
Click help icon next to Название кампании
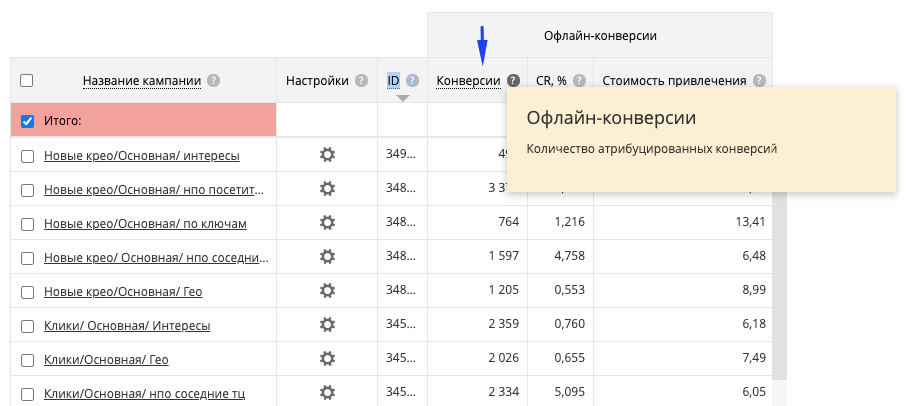213,81
